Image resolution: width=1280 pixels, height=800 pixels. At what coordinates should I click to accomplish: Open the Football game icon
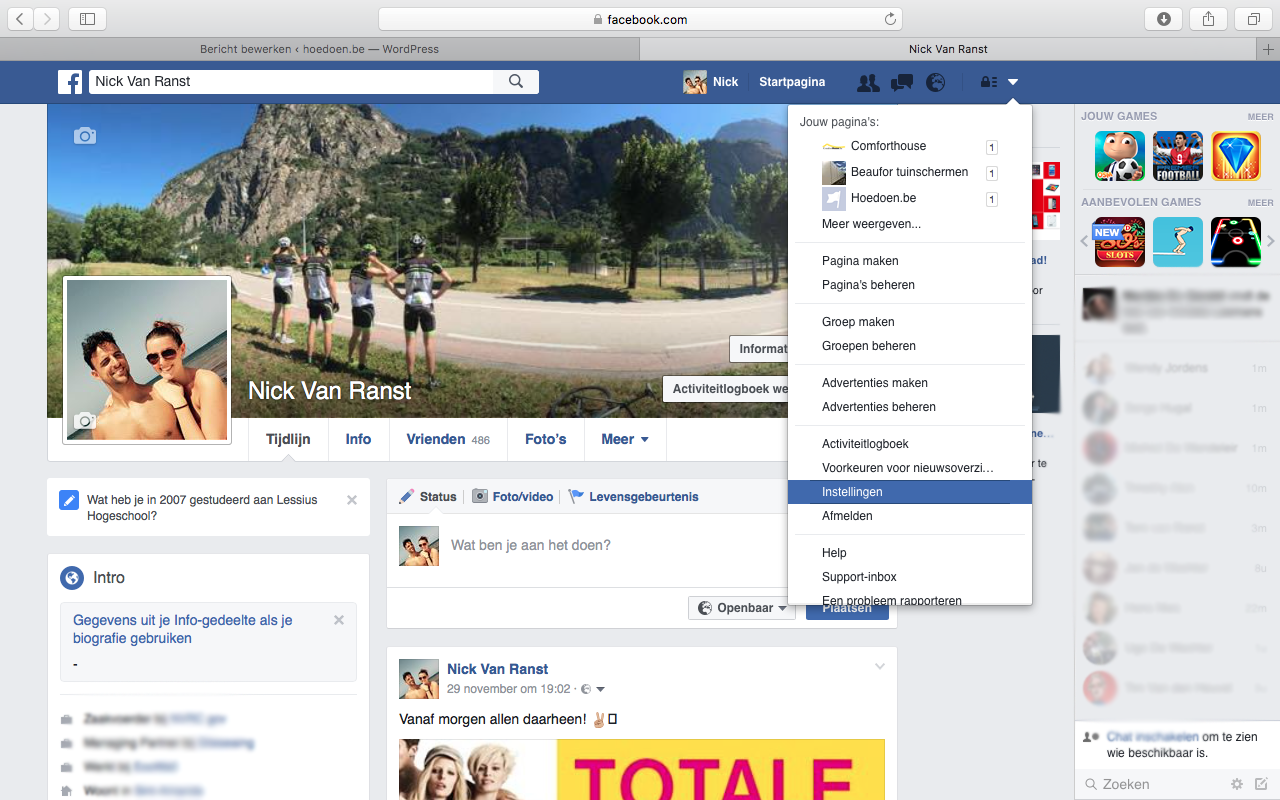click(1178, 156)
